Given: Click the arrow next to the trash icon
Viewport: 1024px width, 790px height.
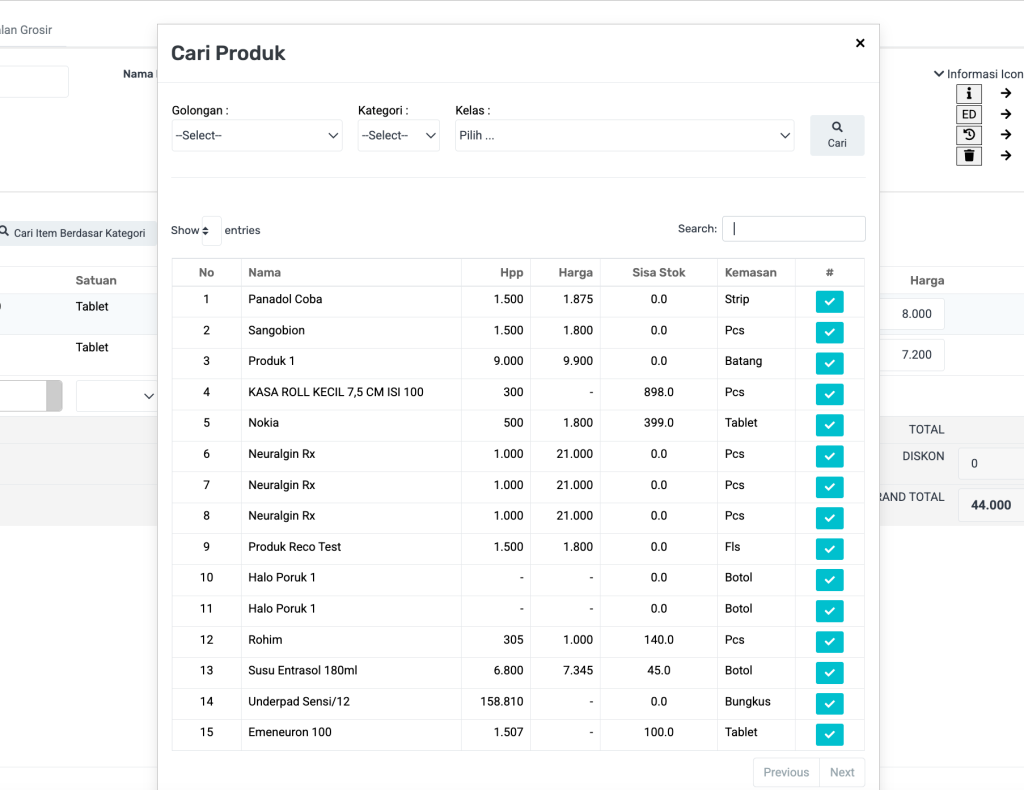Looking at the screenshot, I should pyautogui.click(x=1006, y=156).
